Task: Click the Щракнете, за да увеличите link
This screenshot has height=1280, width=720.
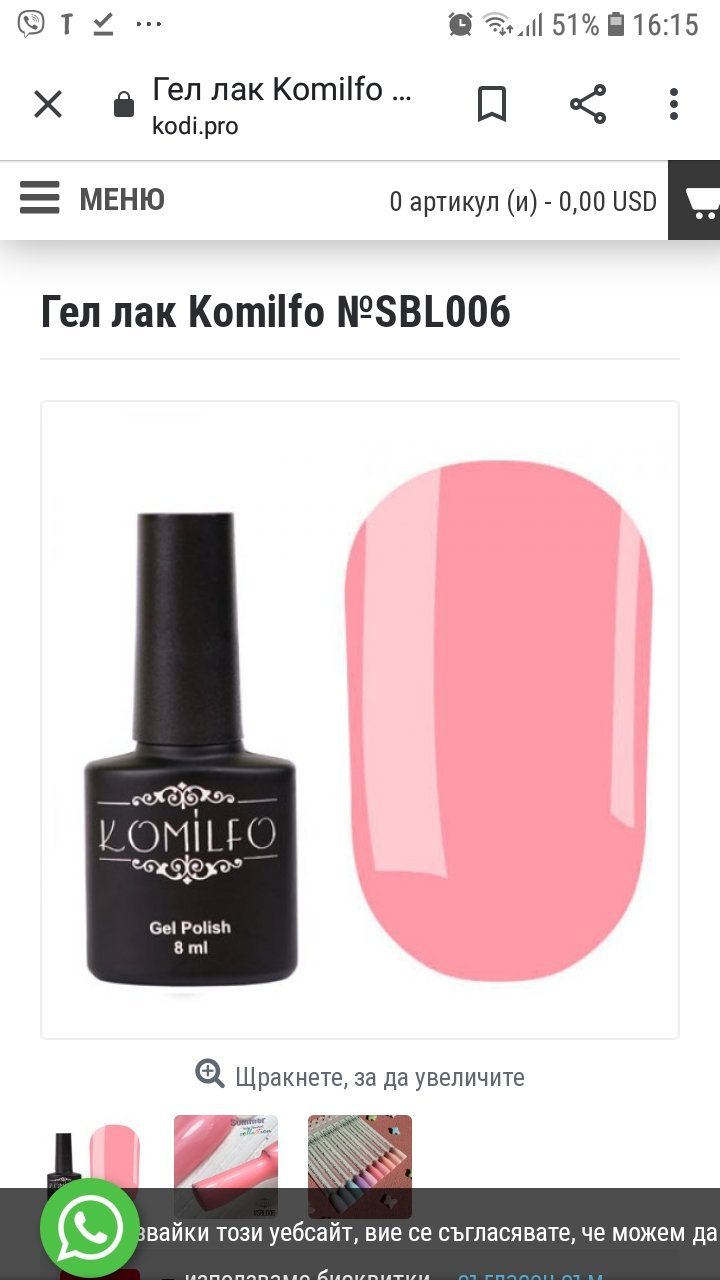Action: click(380, 1077)
